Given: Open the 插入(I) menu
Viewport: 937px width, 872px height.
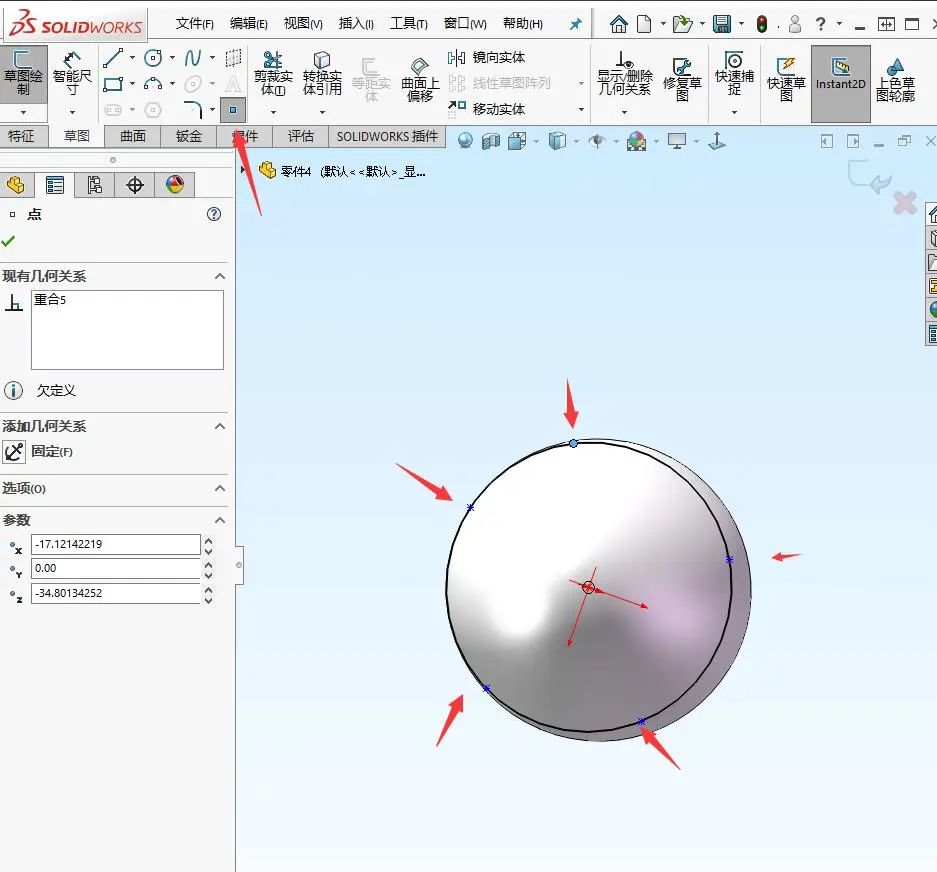Looking at the screenshot, I should tap(355, 22).
